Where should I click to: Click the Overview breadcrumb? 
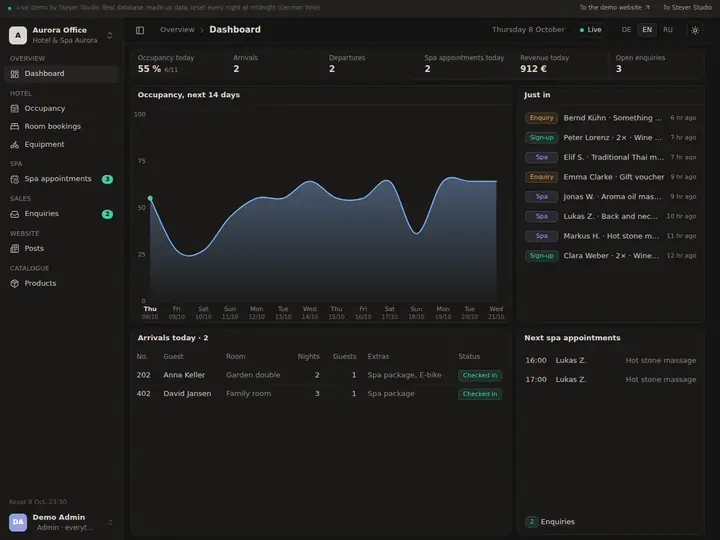(177, 30)
